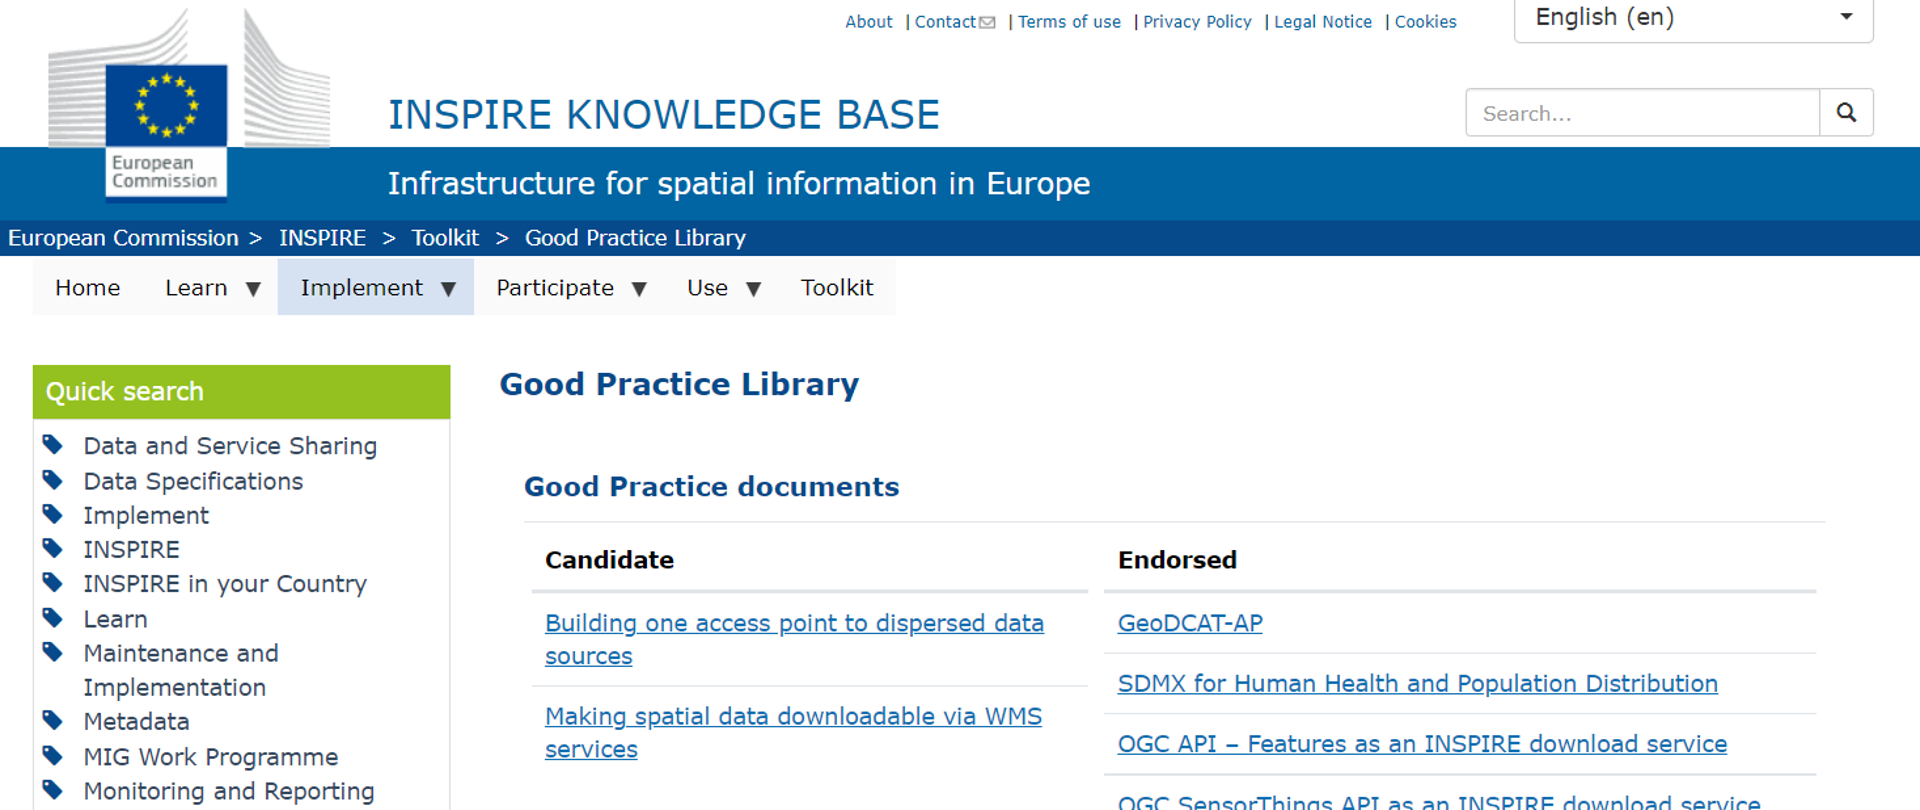The image size is (1920, 810).
Task: Click the envelope icon beside Contact
Action: coord(987,23)
